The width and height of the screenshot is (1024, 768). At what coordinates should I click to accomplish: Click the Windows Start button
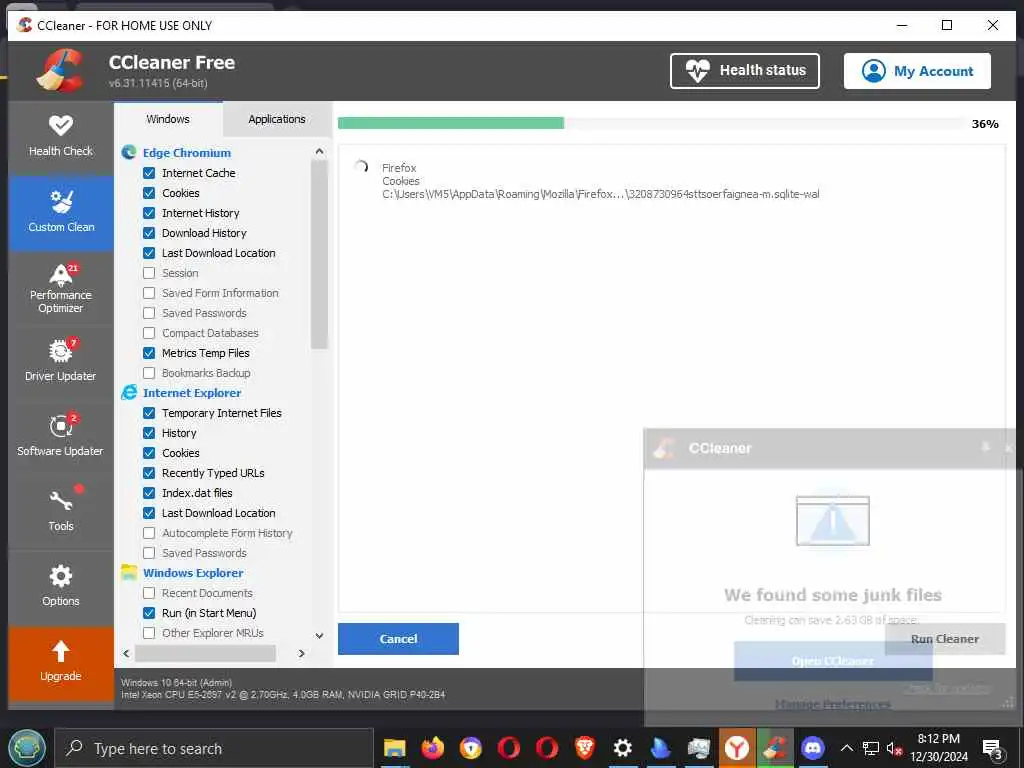pos(27,748)
